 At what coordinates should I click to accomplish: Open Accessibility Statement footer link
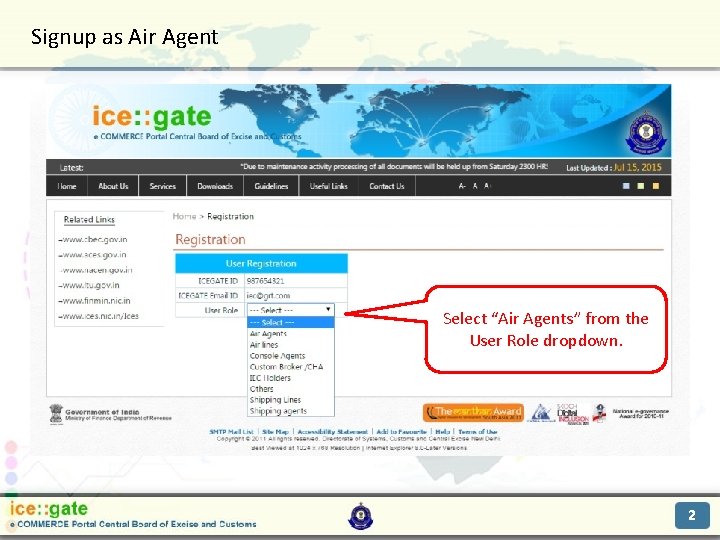pos(332,432)
